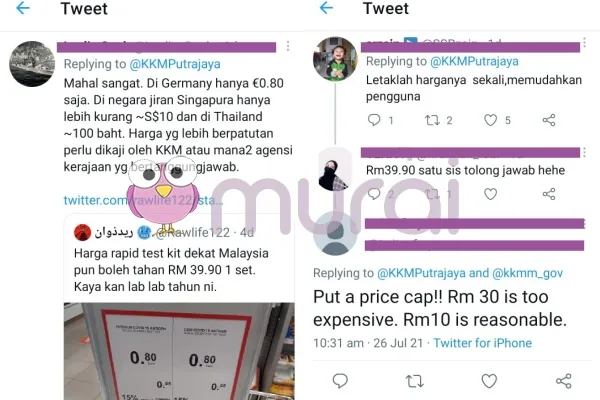
Task: Like the 'Letaklah harganya' tweet
Action: coord(490,120)
